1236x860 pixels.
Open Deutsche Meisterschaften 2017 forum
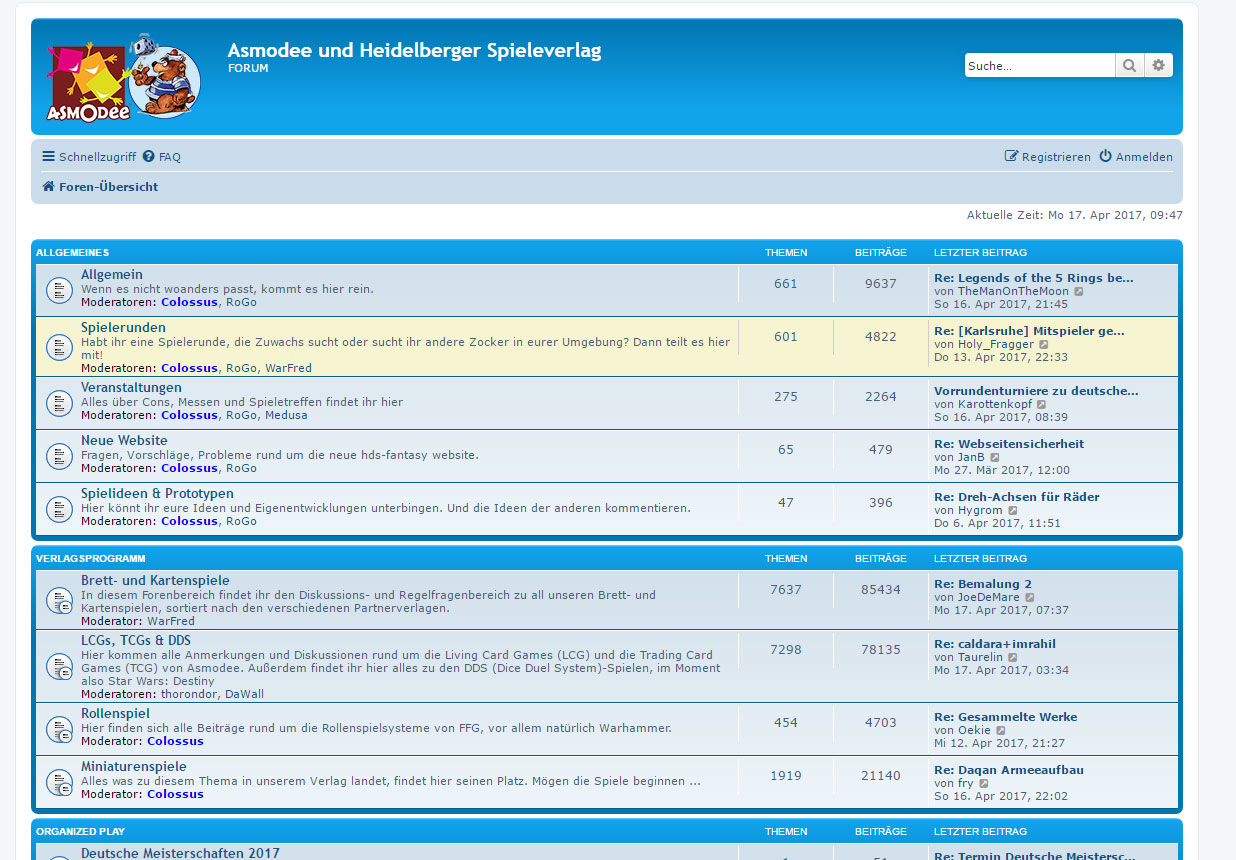point(180,853)
